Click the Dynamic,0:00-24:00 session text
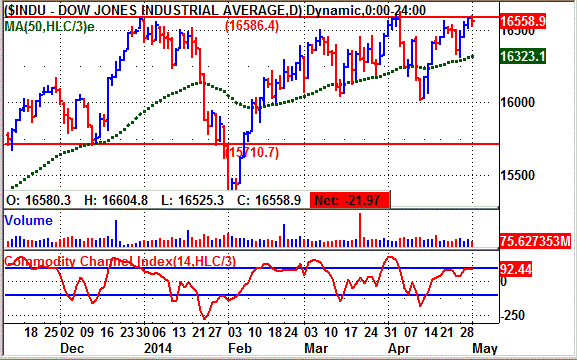577x360 pixels. (366, 10)
